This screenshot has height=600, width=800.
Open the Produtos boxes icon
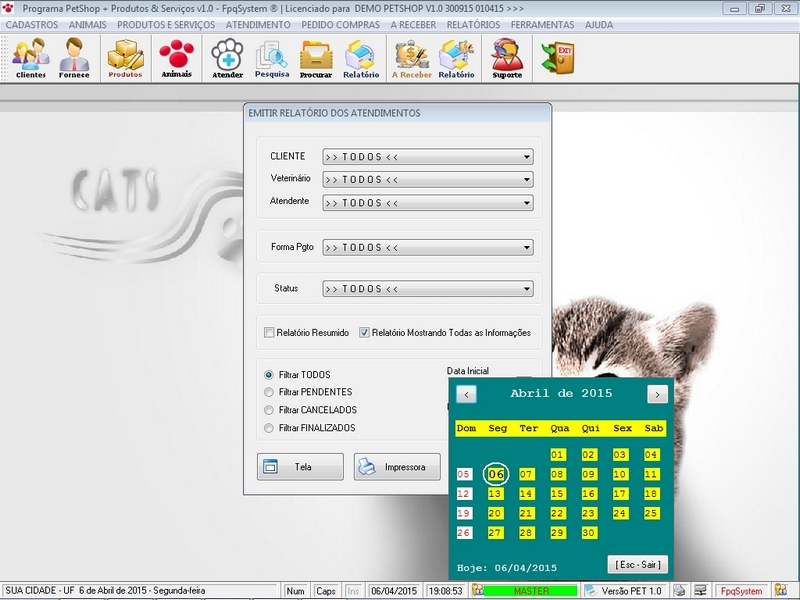[125, 58]
